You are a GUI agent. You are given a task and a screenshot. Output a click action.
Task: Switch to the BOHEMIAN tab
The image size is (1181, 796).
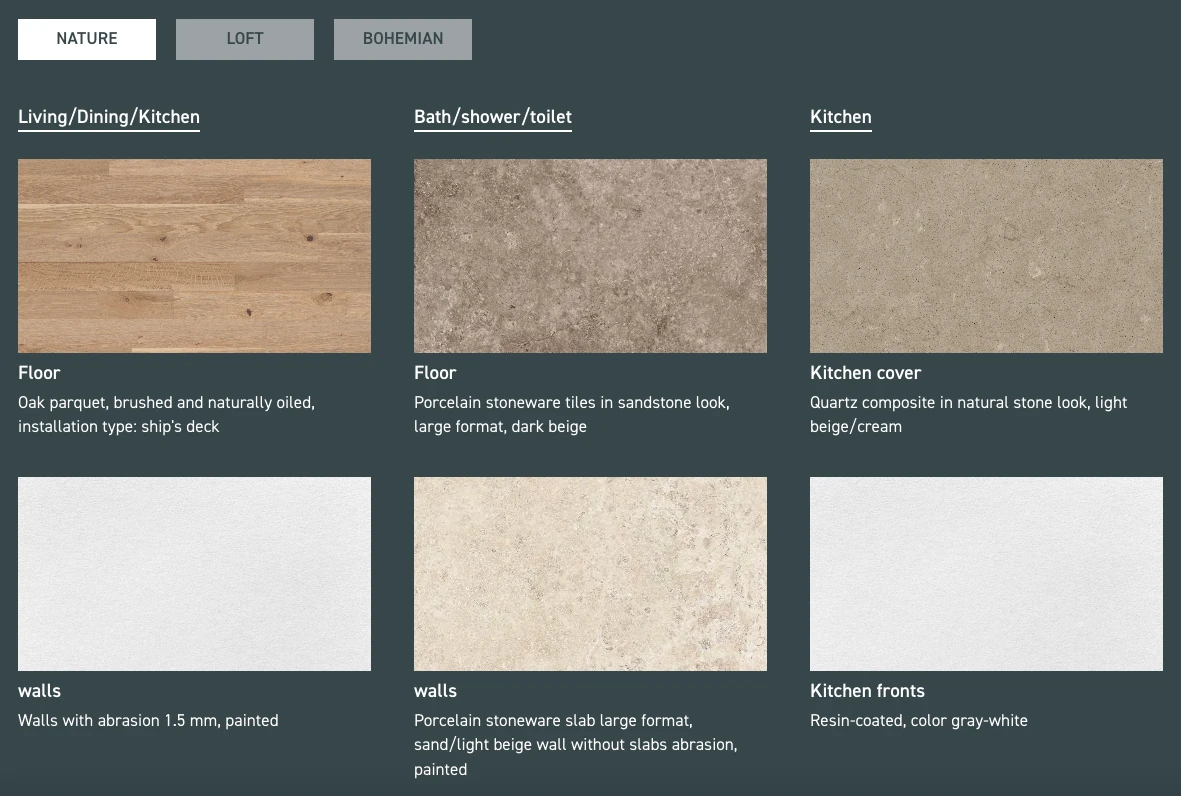[402, 39]
